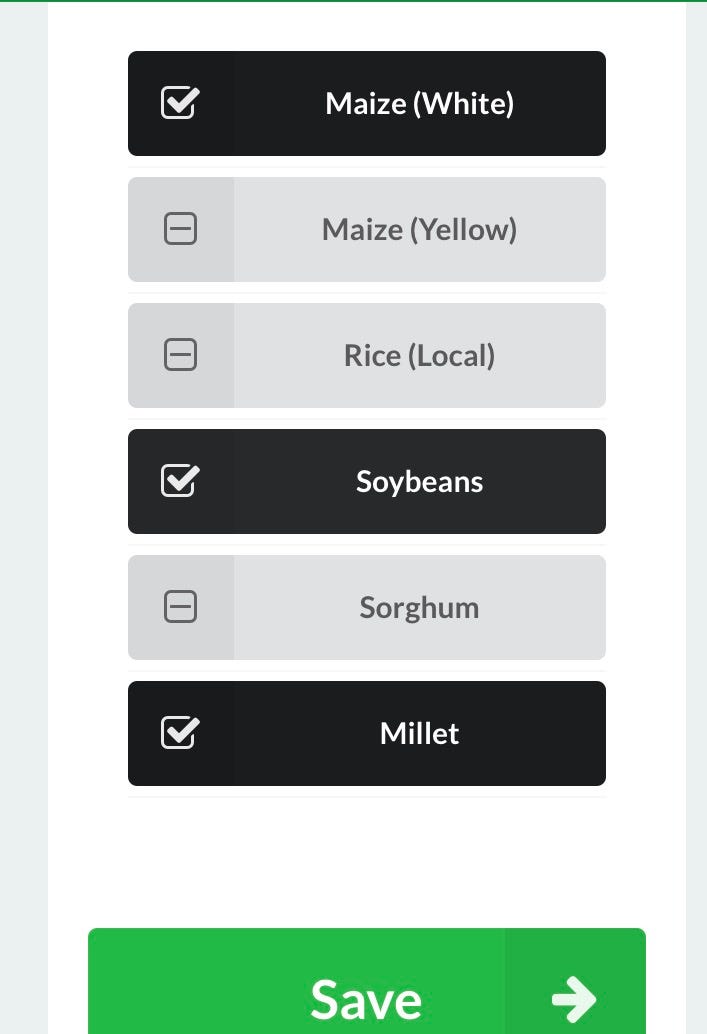The width and height of the screenshot is (707, 1034).
Task: Tick the Rice (Local) minus-box icon
Action: click(180, 355)
